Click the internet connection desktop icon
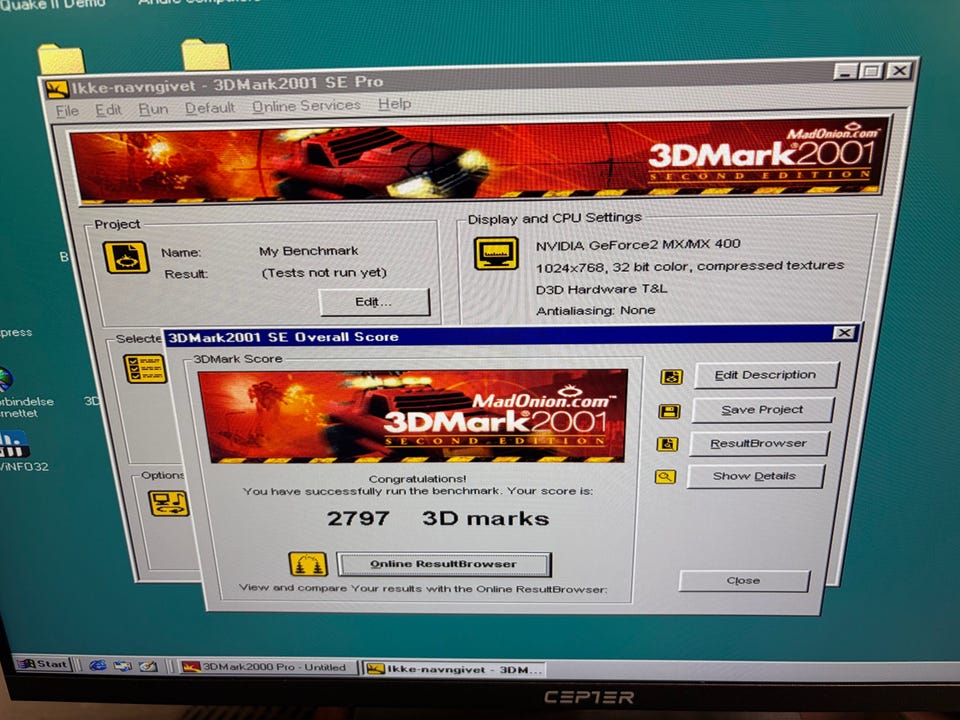This screenshot has width=960, height=720. coord(5,380)
